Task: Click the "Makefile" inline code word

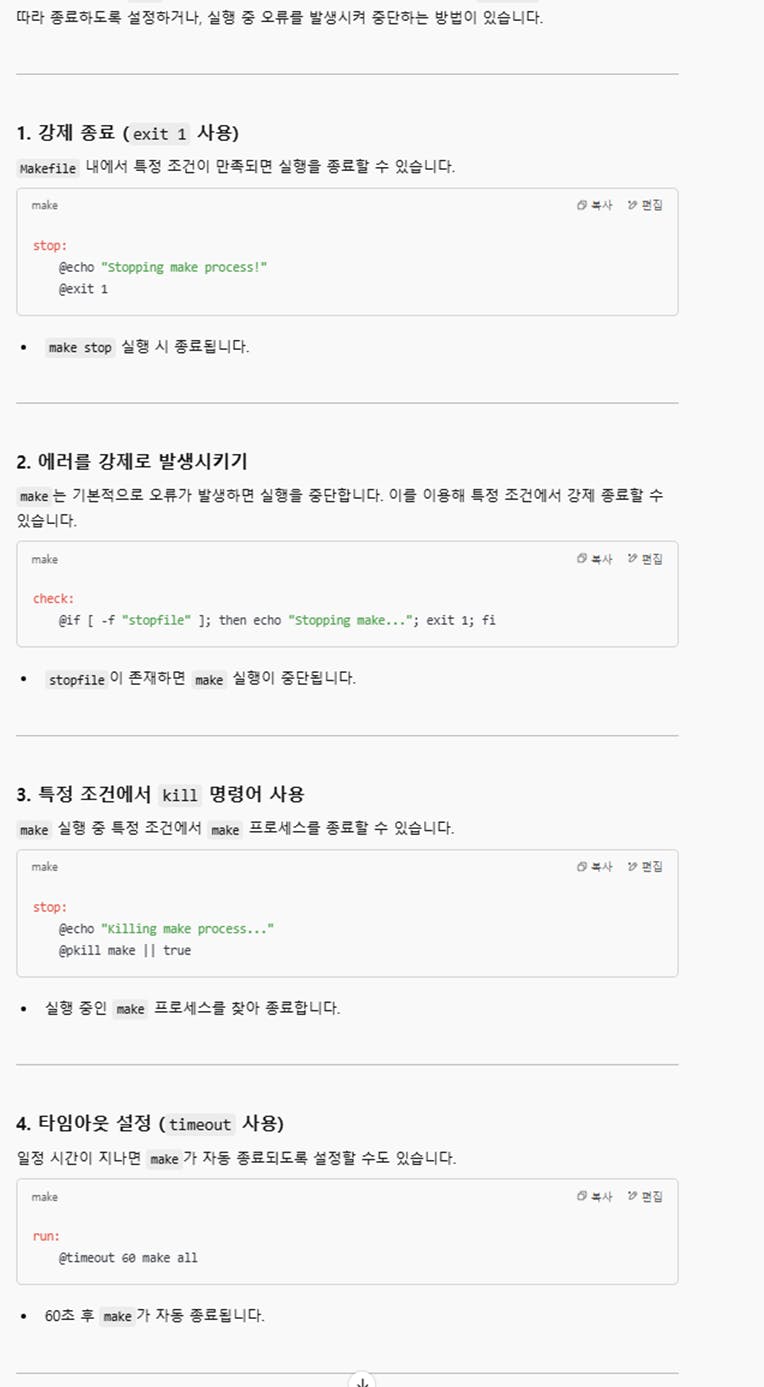Action: (x=48, y=168)
